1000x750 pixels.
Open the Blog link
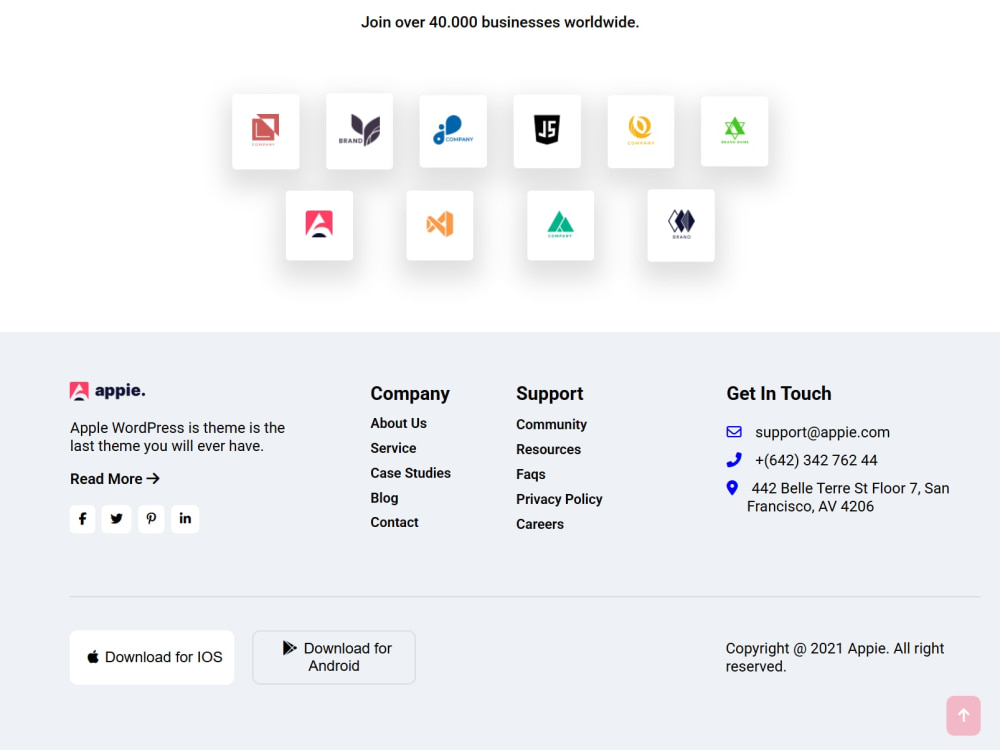(x=385, y=498)
